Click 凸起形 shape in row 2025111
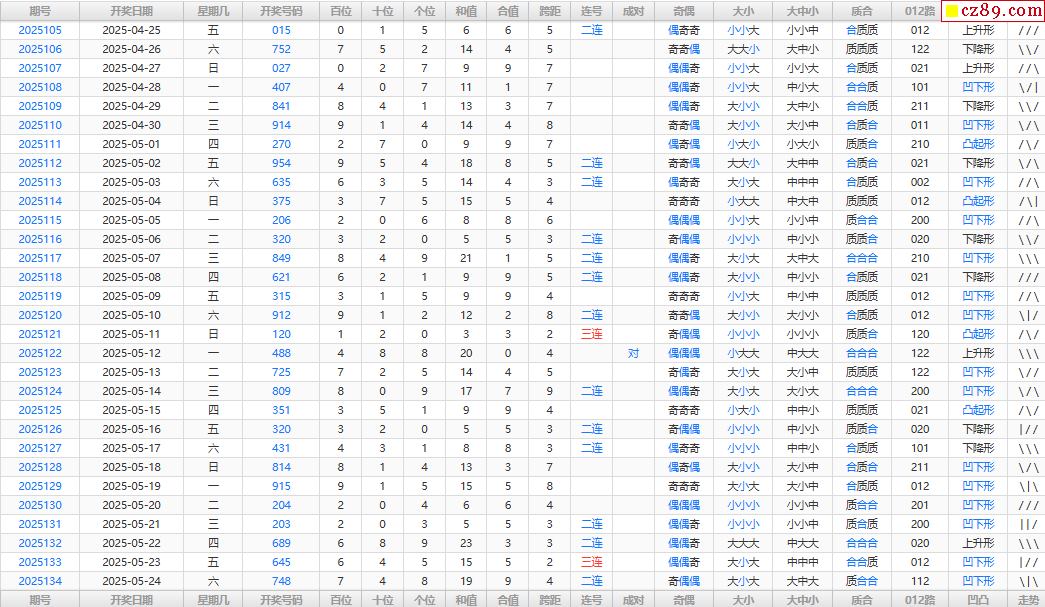 coord(978,144)
